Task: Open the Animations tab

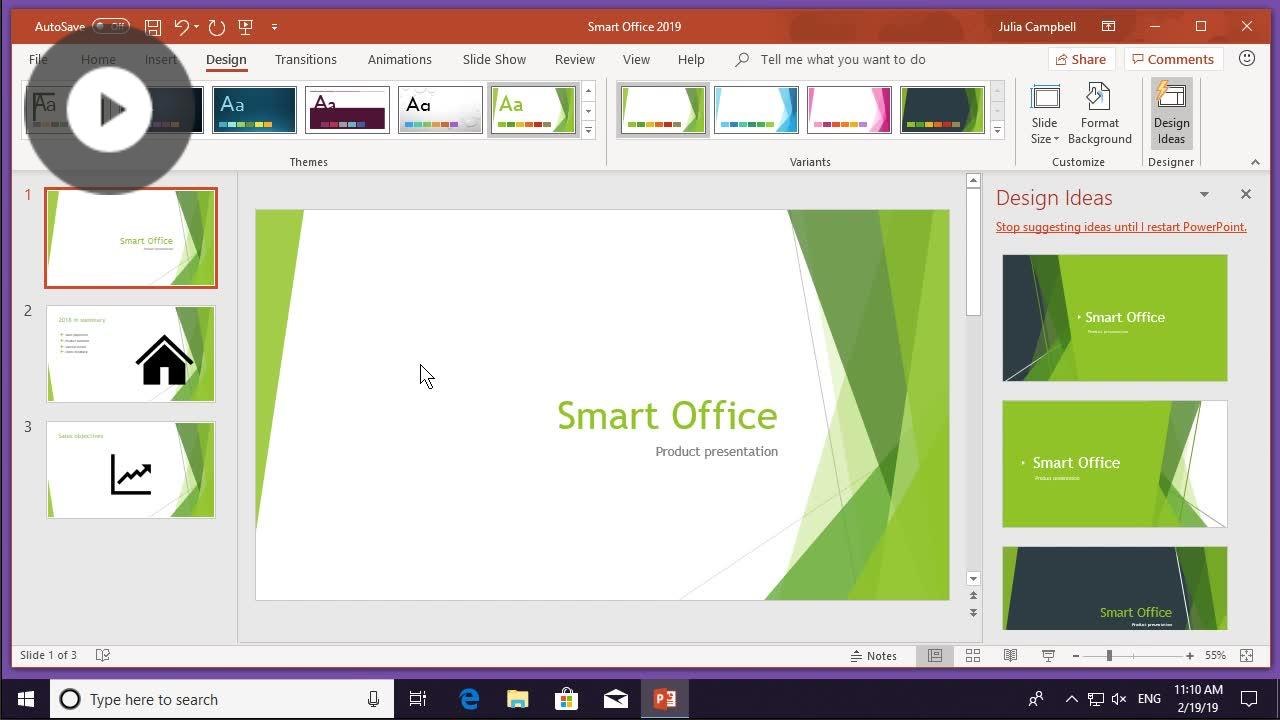Action: tap(399, 60)
